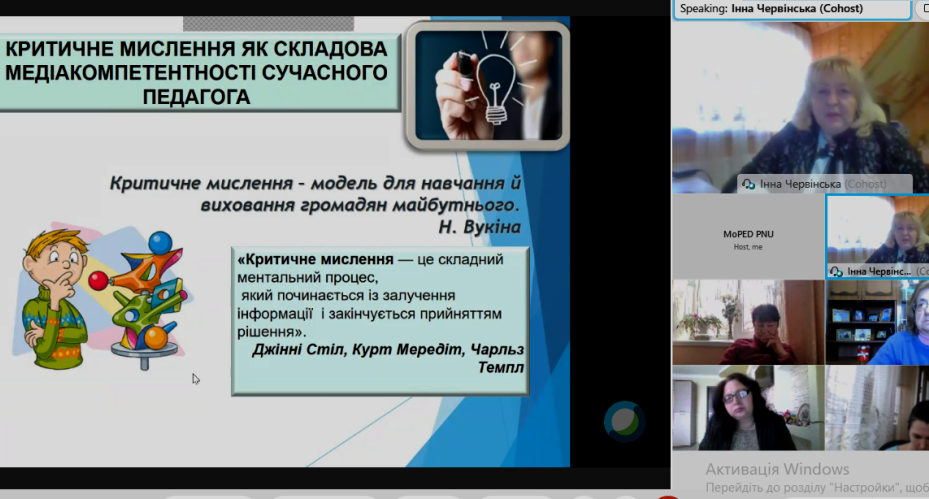Screen dimensions: 929x499
Task: Select participant in blue sweater video tile
Action: pos(877,322)
